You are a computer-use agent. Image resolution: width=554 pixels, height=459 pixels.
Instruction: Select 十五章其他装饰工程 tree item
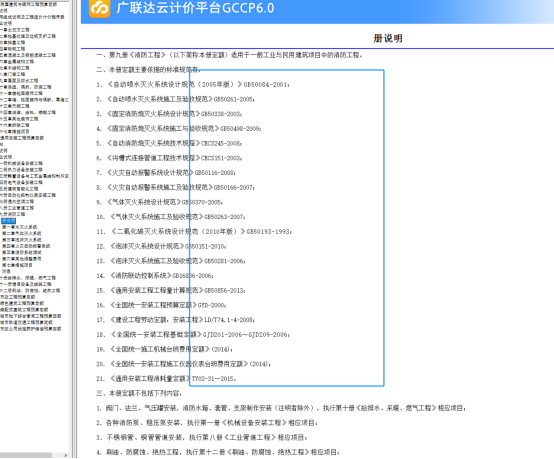tap(19, 119)
